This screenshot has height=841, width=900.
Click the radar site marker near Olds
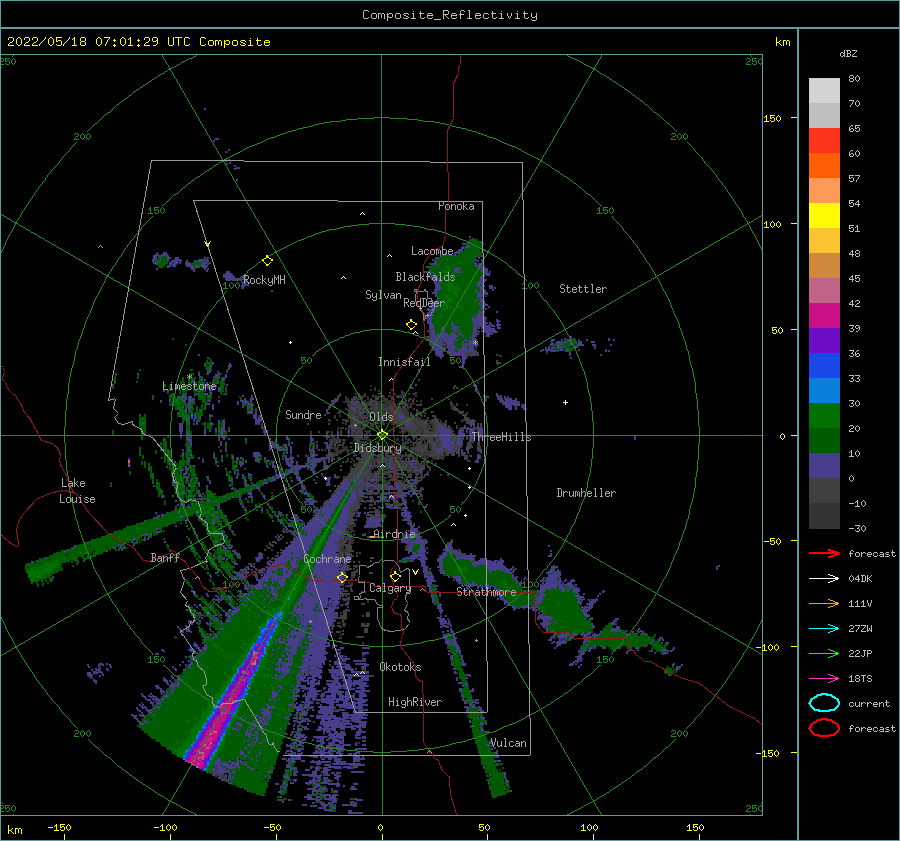tap(382, 435)
